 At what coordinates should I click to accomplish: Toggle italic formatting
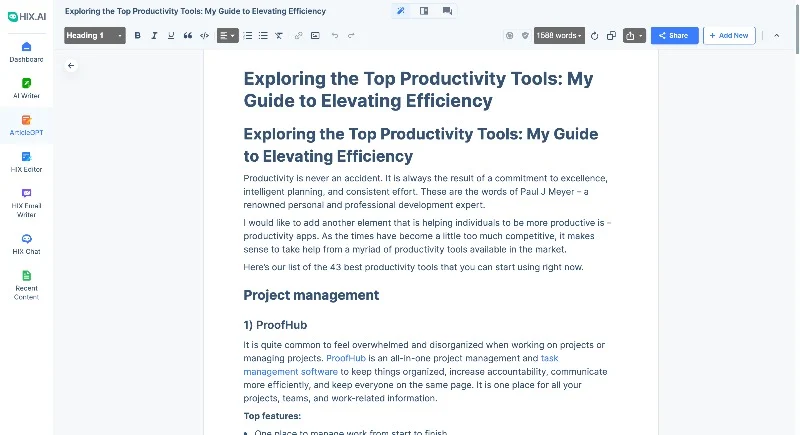click(154, 35)
